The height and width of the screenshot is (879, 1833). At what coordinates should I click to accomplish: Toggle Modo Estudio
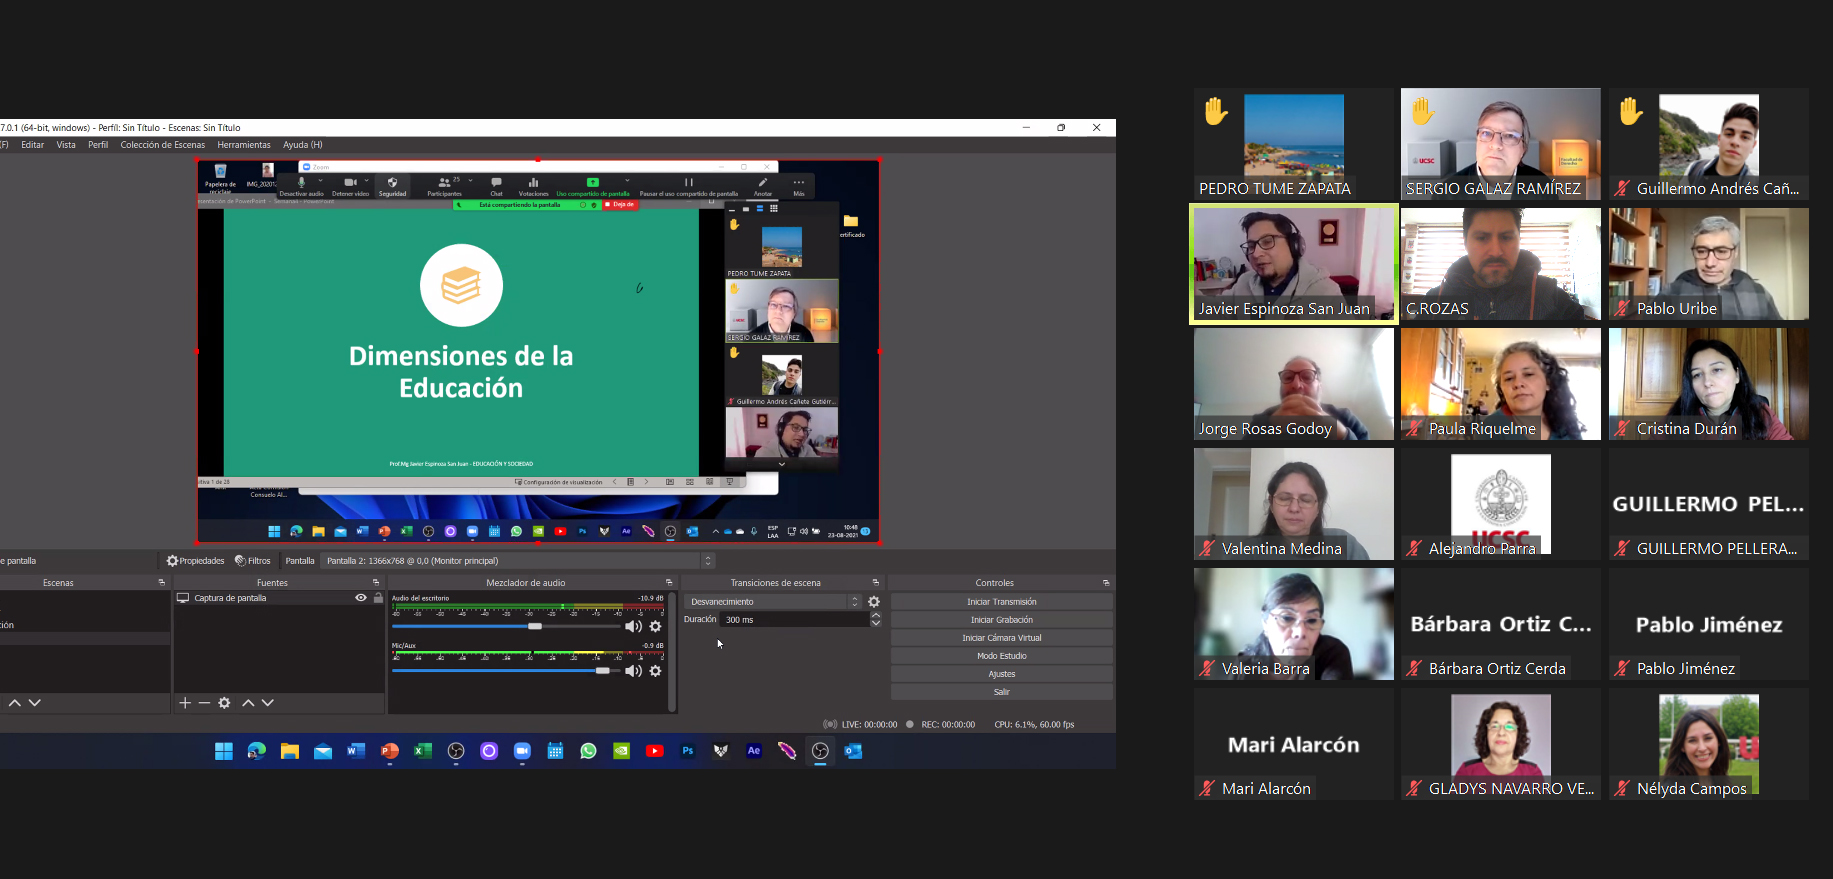click(x=1002, y=656)
